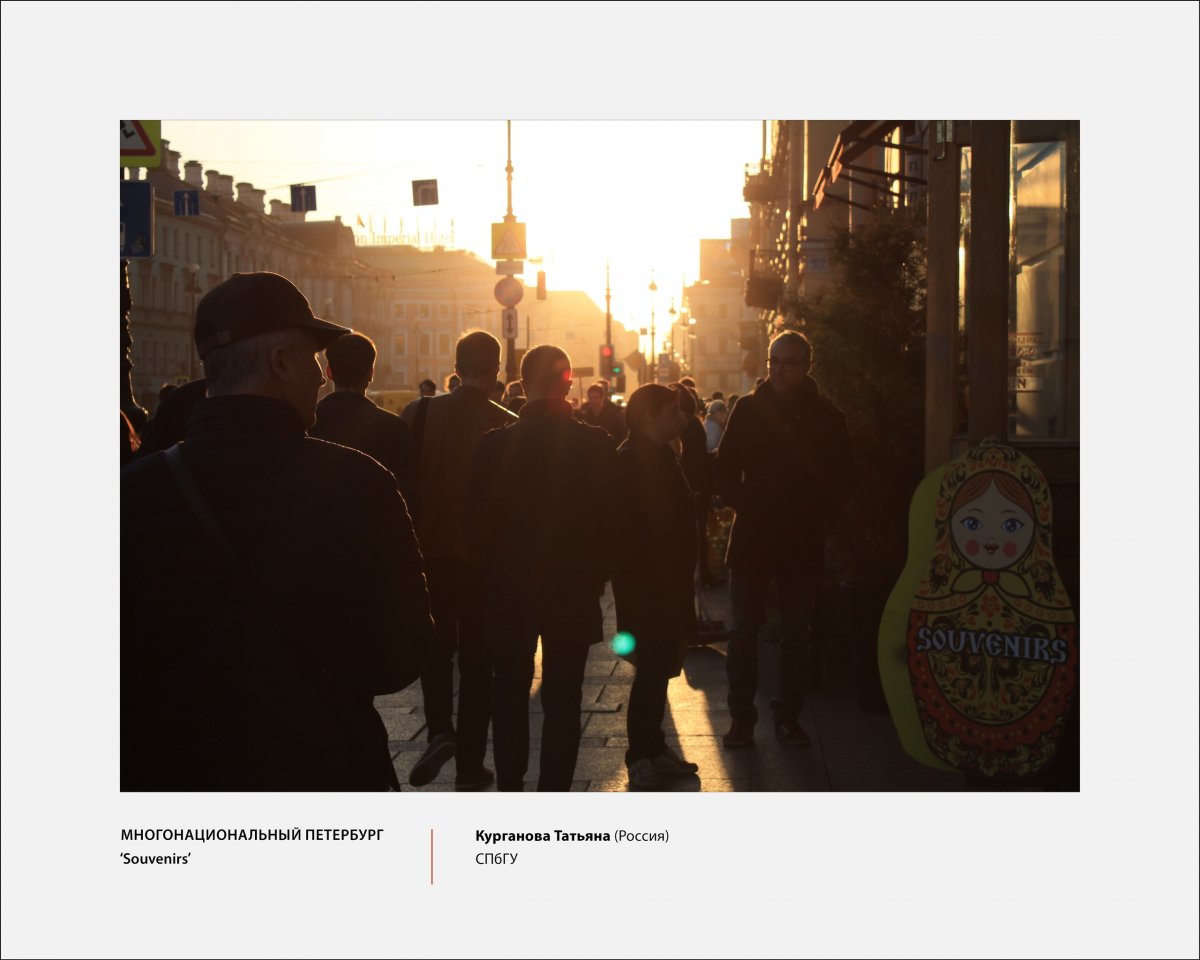The width and height of the screenshot is (1200, 960).
Task: Click the СПбГУ label under the author name
Action: coord(499,857)
